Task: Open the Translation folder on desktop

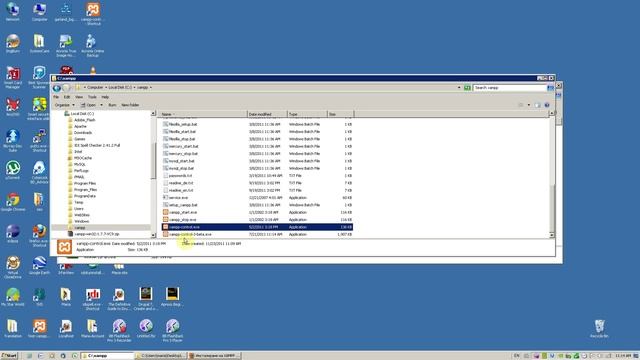Action: 12,329
